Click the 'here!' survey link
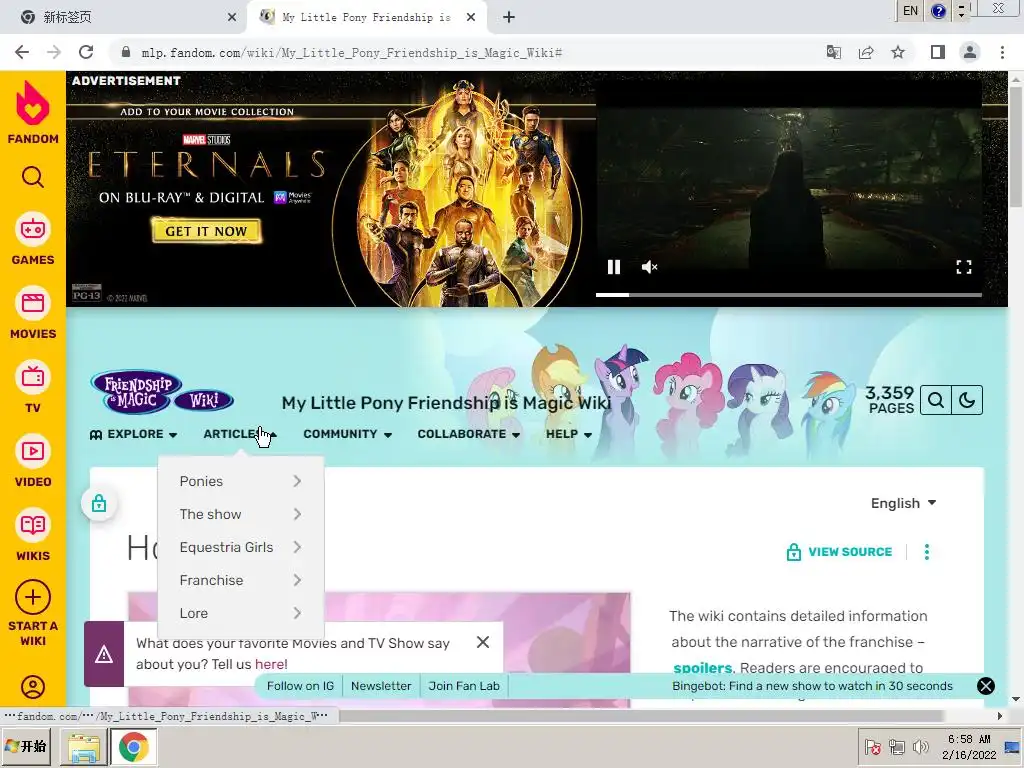The height and width of the screenshot is (768, 1024). [271, 664]
